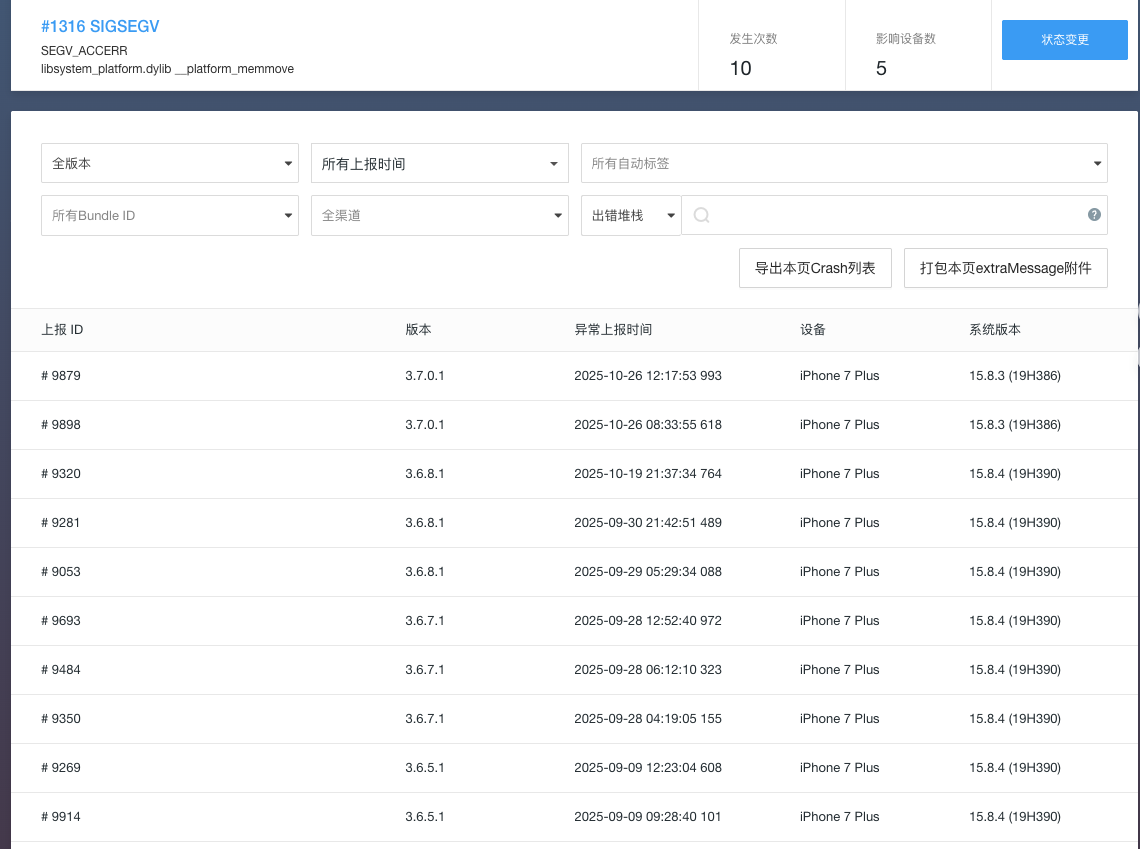
Task: Open the 出错堆栈 search type dropdown
Action: (x=630, y=215)
